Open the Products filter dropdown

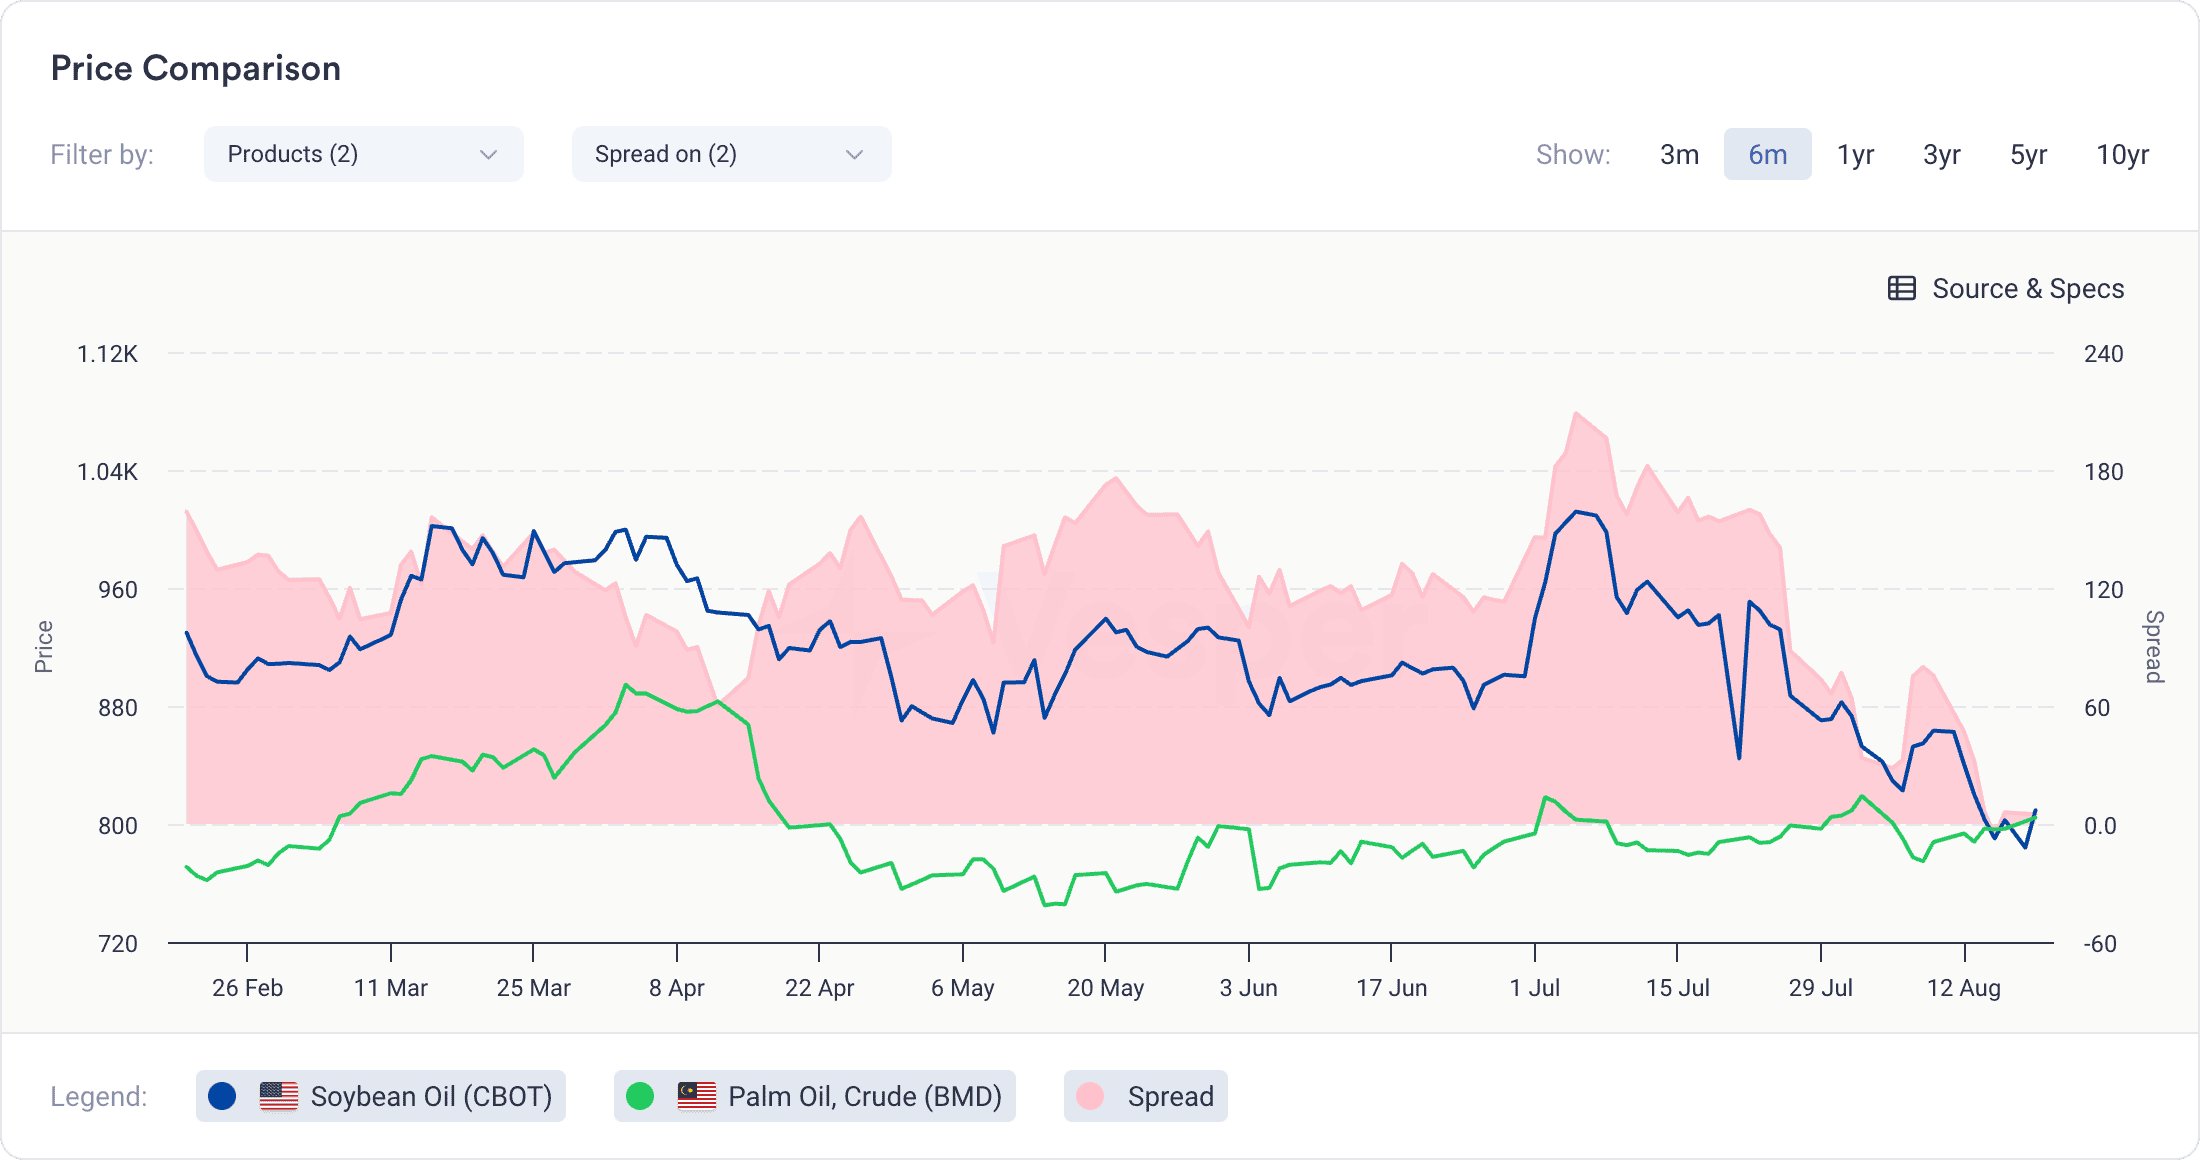(x=361, y=153)
